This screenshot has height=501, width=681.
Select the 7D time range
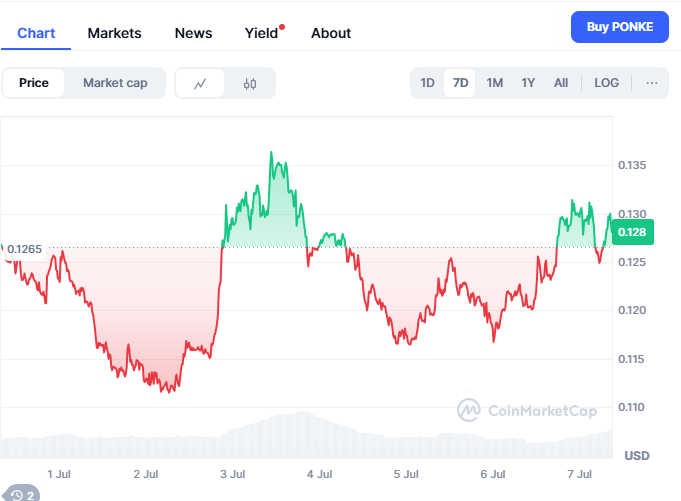point(461,83)
